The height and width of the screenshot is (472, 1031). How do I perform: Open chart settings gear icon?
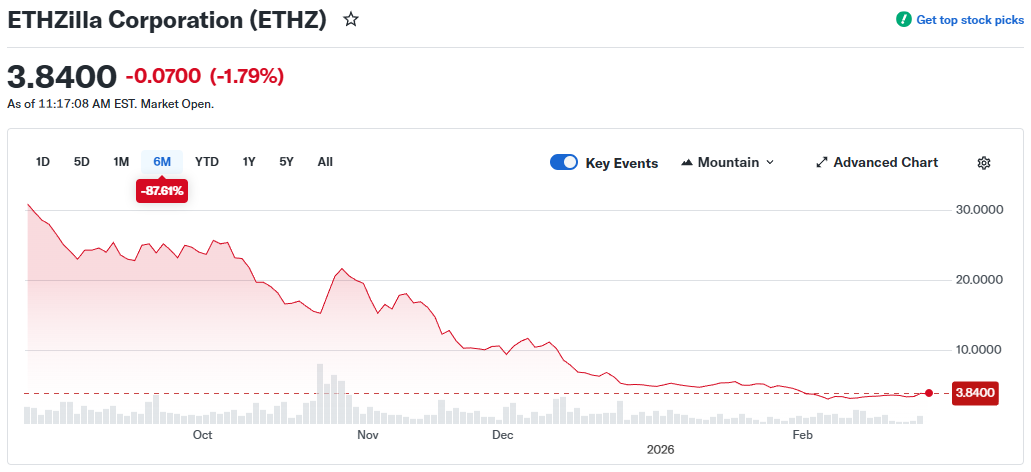tap(984, 163)
